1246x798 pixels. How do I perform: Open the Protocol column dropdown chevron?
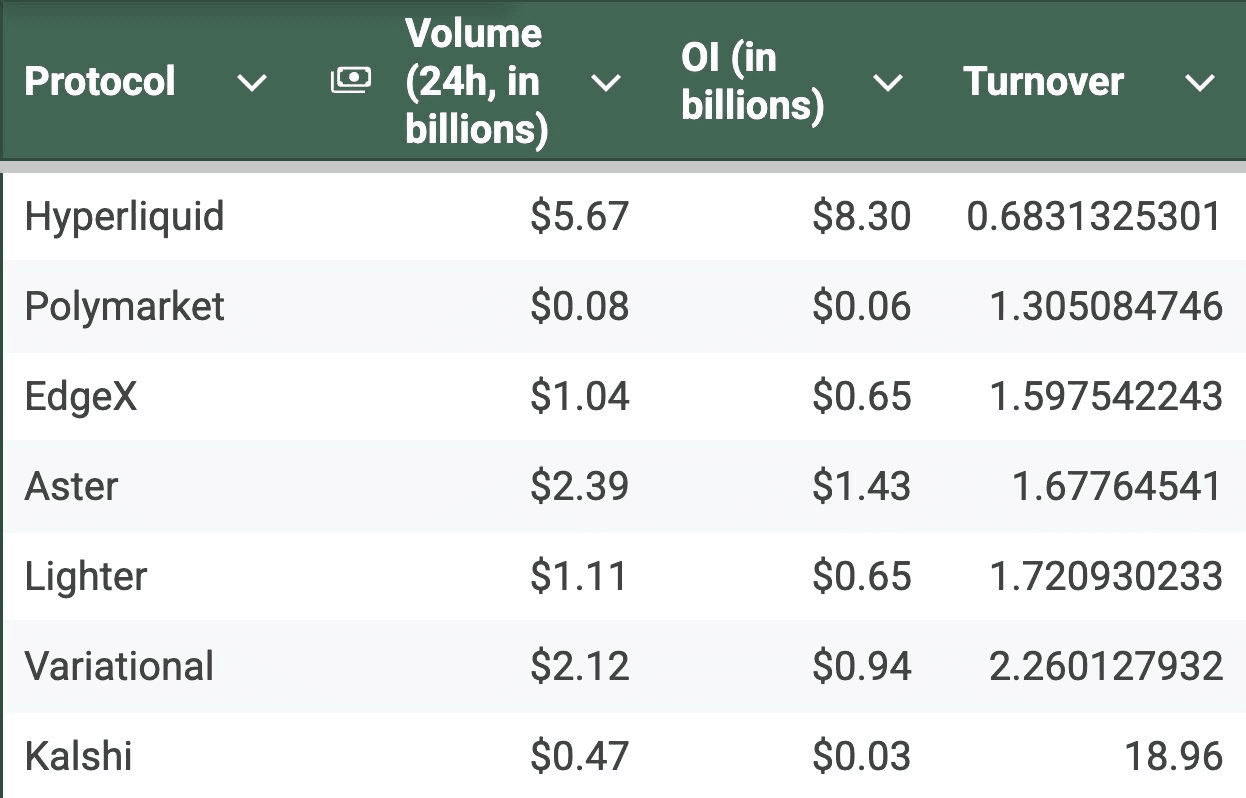(252, 83)
